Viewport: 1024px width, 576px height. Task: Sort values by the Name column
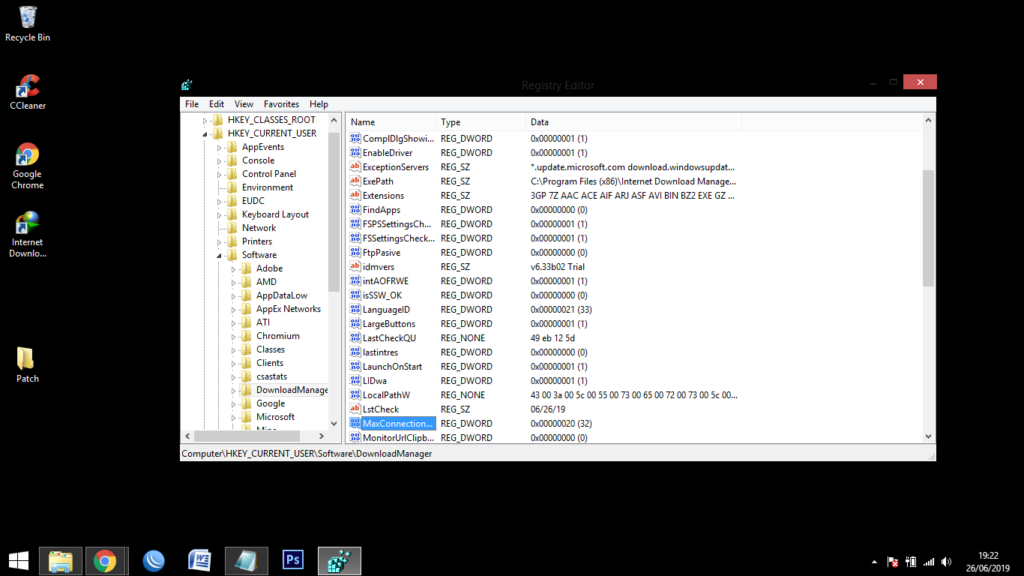391,122
